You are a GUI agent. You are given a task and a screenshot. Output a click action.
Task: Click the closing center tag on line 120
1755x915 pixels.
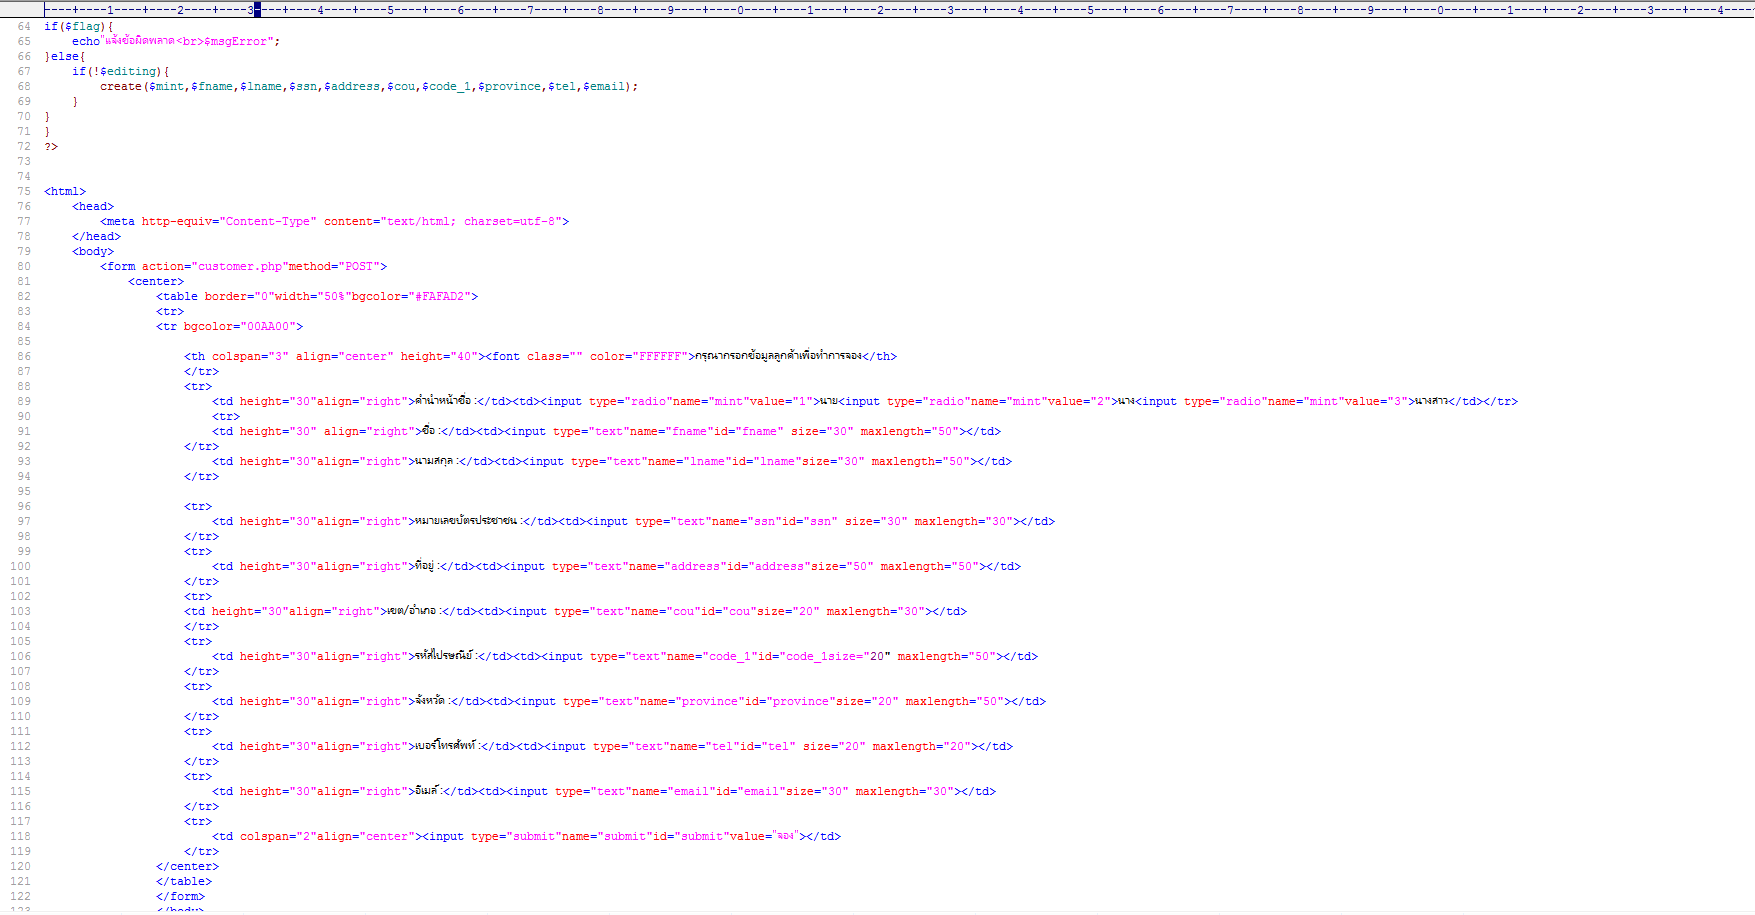[x=187, y=867]
